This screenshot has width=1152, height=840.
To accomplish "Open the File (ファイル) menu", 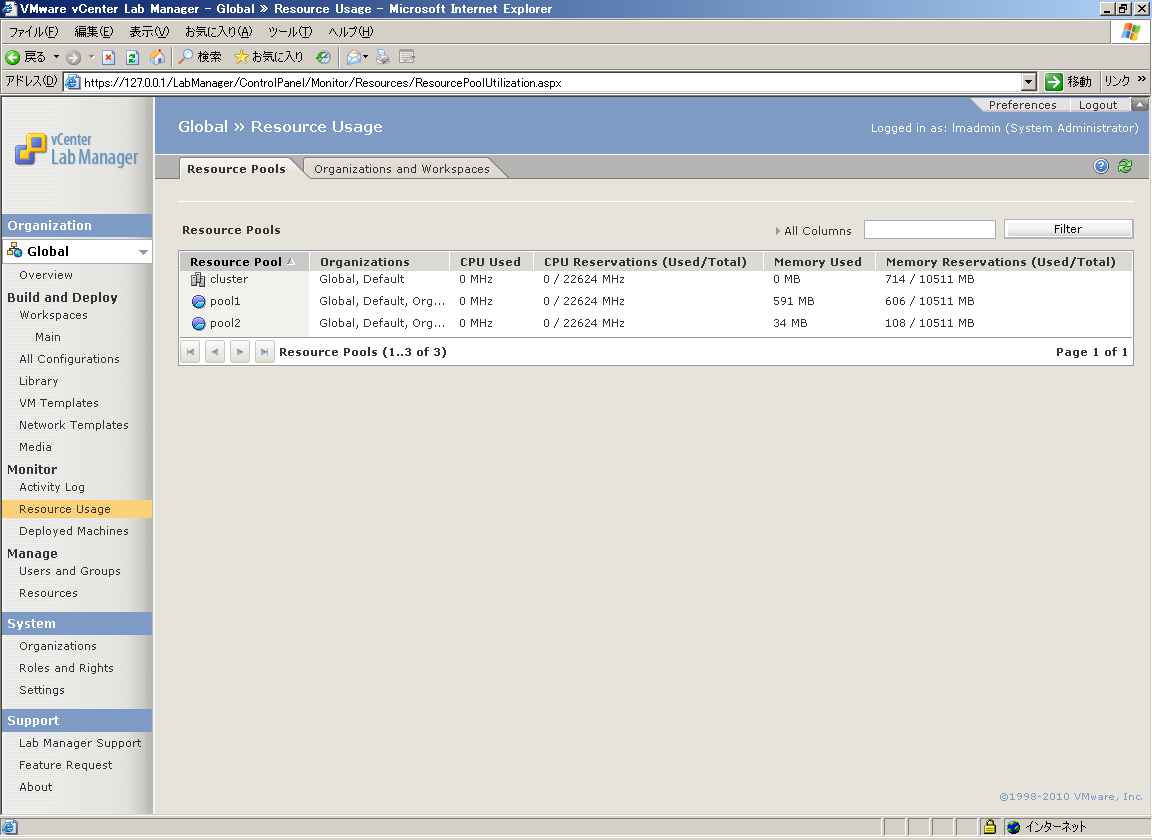I will 33,32.
